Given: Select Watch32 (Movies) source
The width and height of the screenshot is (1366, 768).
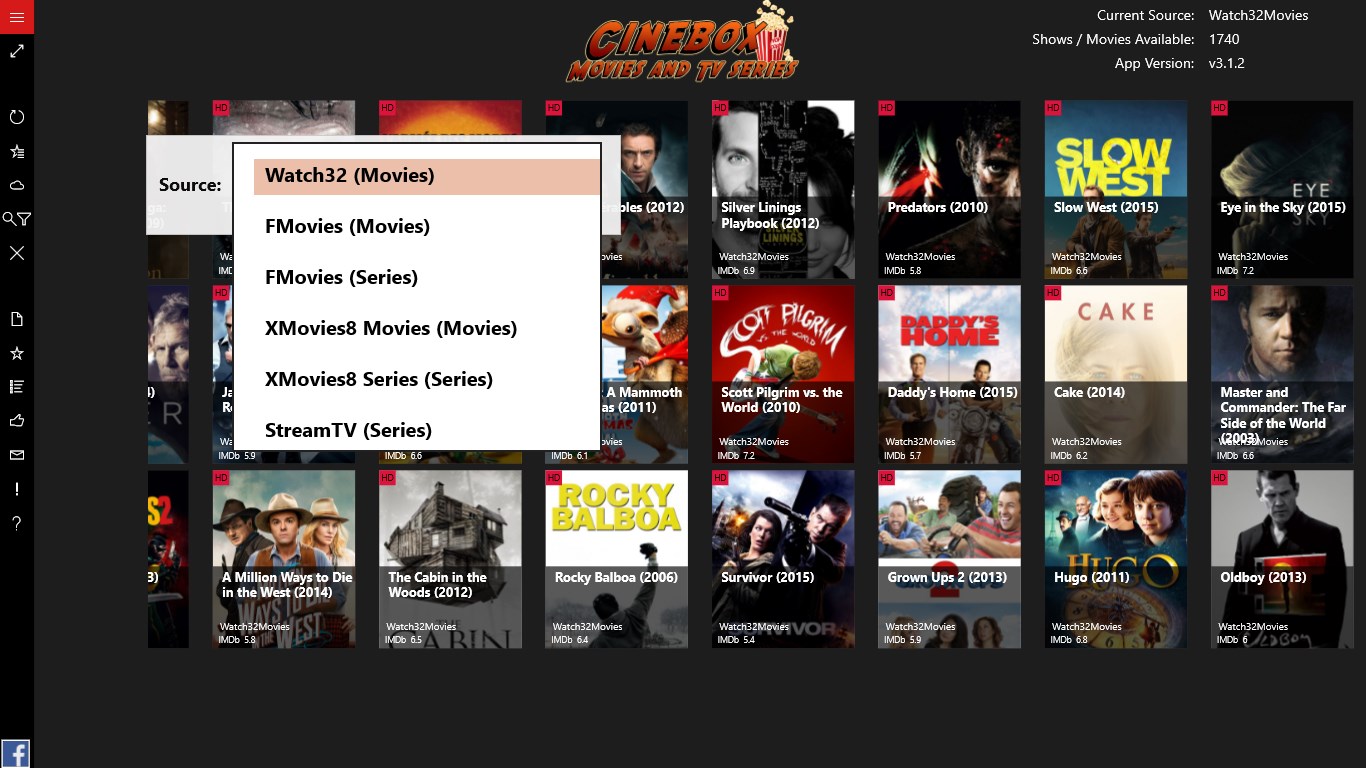Looking at the screenshot, I should 427,176.
